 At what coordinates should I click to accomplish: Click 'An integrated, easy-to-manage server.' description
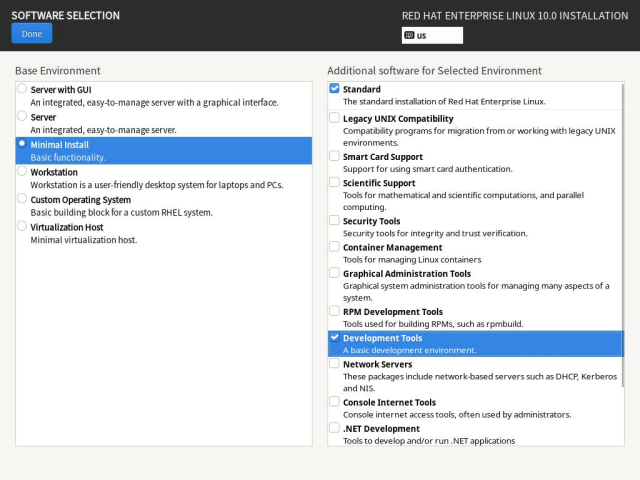click(x=103, y=130)
